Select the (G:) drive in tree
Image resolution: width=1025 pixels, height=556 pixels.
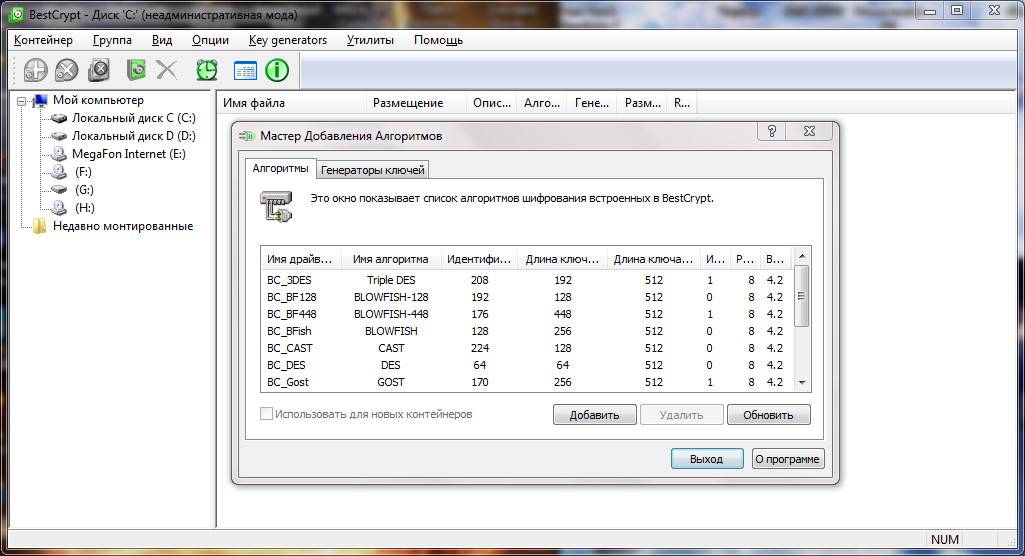pyautogui.click(x=84, y=190)
